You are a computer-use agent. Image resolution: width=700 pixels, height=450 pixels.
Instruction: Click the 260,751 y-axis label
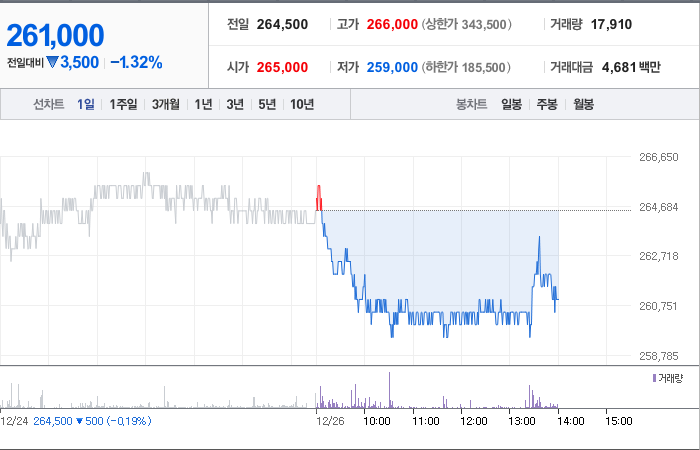pos(658,306)
